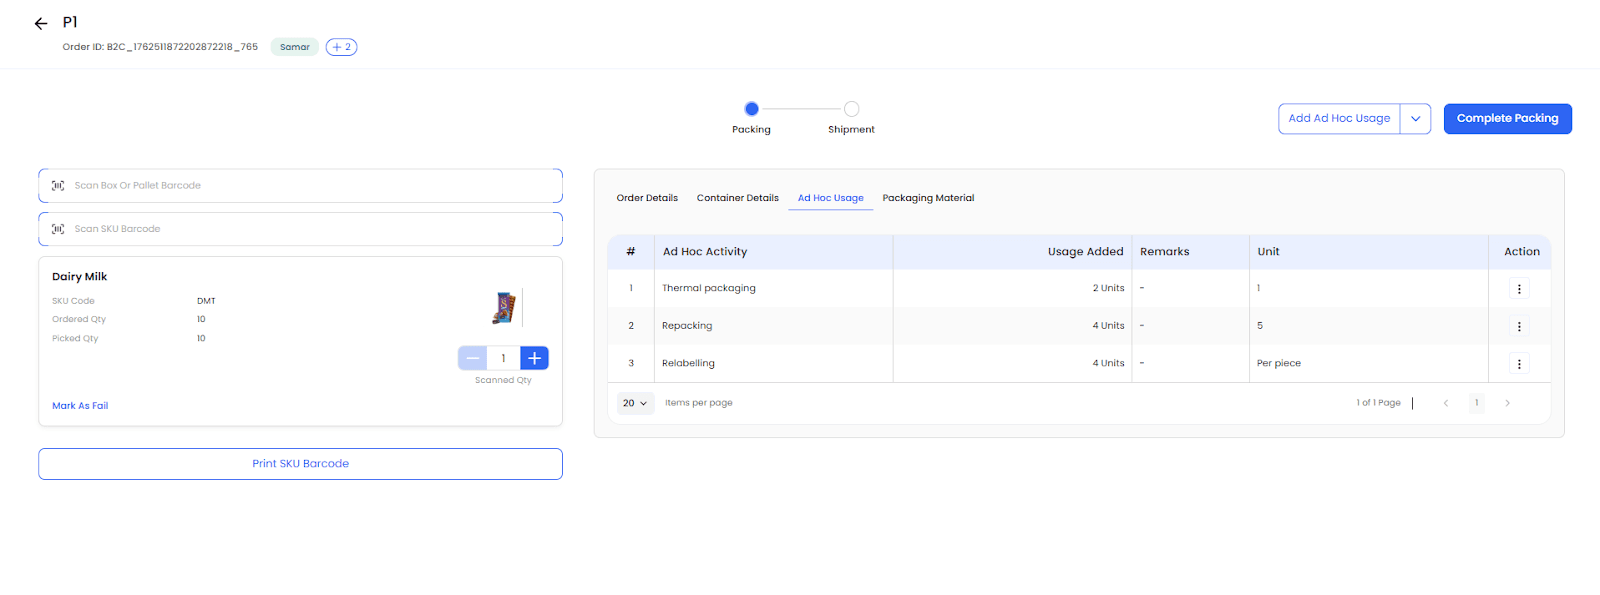Expand the Add Ad Hoc Usage dropdown arrow

click(1415, 119)
